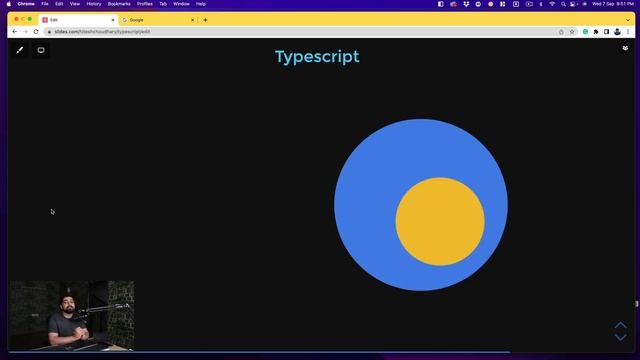Select the Typescript slide title
640x360 pixels.
coord(317,57)
